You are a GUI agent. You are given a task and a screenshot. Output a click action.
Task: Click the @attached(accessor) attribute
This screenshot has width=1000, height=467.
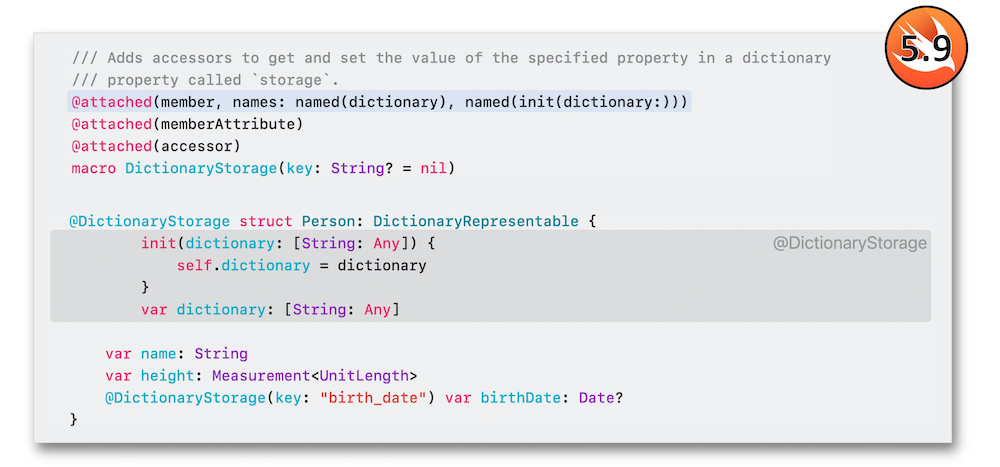pyautogui.click(x=156, y=147)
